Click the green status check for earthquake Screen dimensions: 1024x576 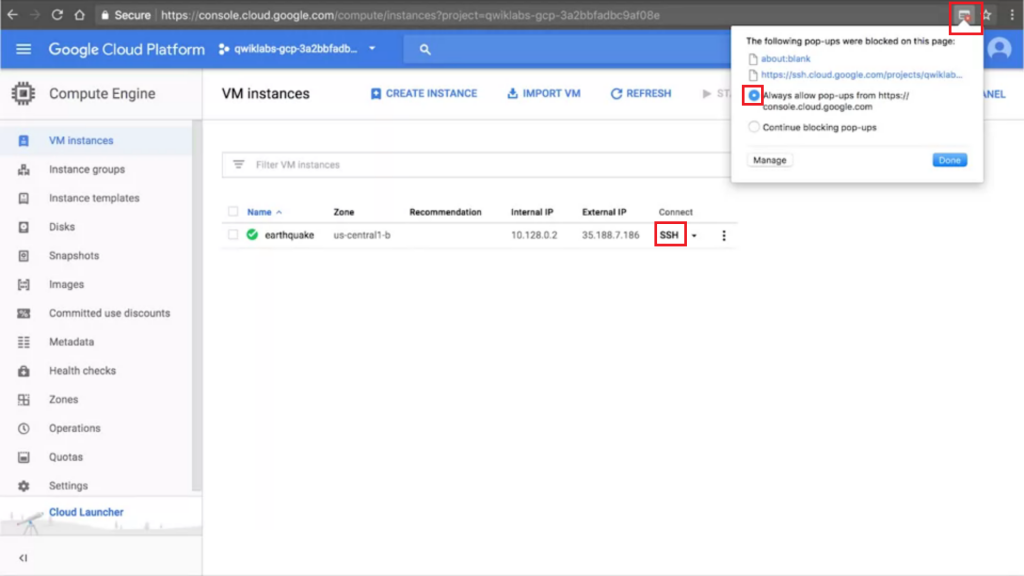point(252,234)
